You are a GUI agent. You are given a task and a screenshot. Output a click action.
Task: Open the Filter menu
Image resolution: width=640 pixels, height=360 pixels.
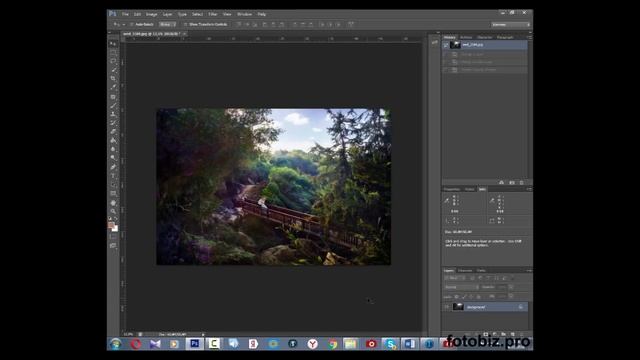click(213, 14)
